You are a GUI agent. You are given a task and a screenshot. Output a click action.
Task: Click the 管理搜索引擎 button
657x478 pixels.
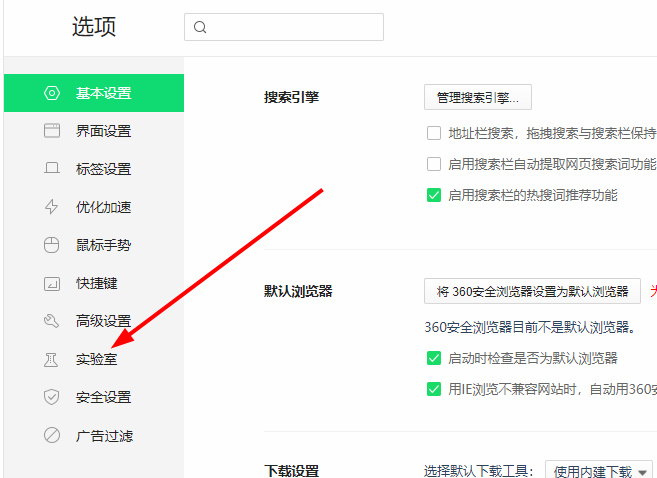click(478, 98)
